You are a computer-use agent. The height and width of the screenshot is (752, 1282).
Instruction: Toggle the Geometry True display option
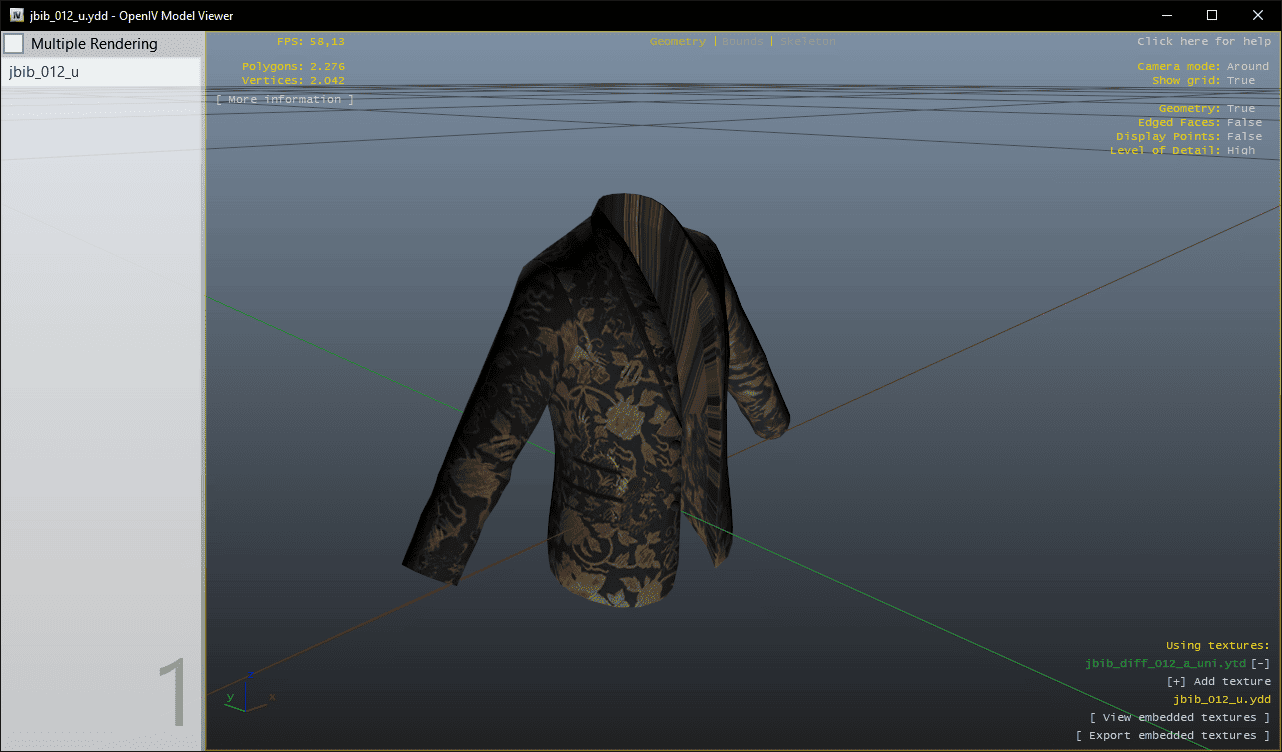click(1240, 109)
